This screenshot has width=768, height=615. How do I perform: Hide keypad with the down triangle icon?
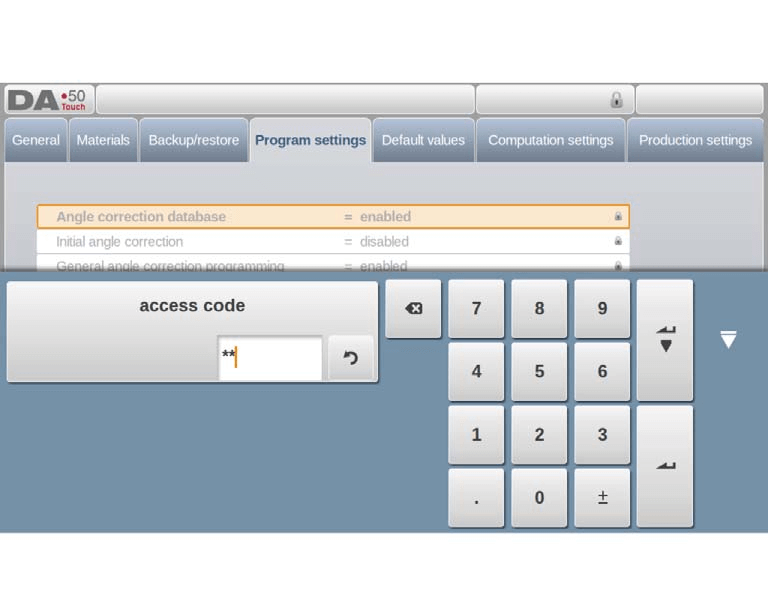point(728,340)
